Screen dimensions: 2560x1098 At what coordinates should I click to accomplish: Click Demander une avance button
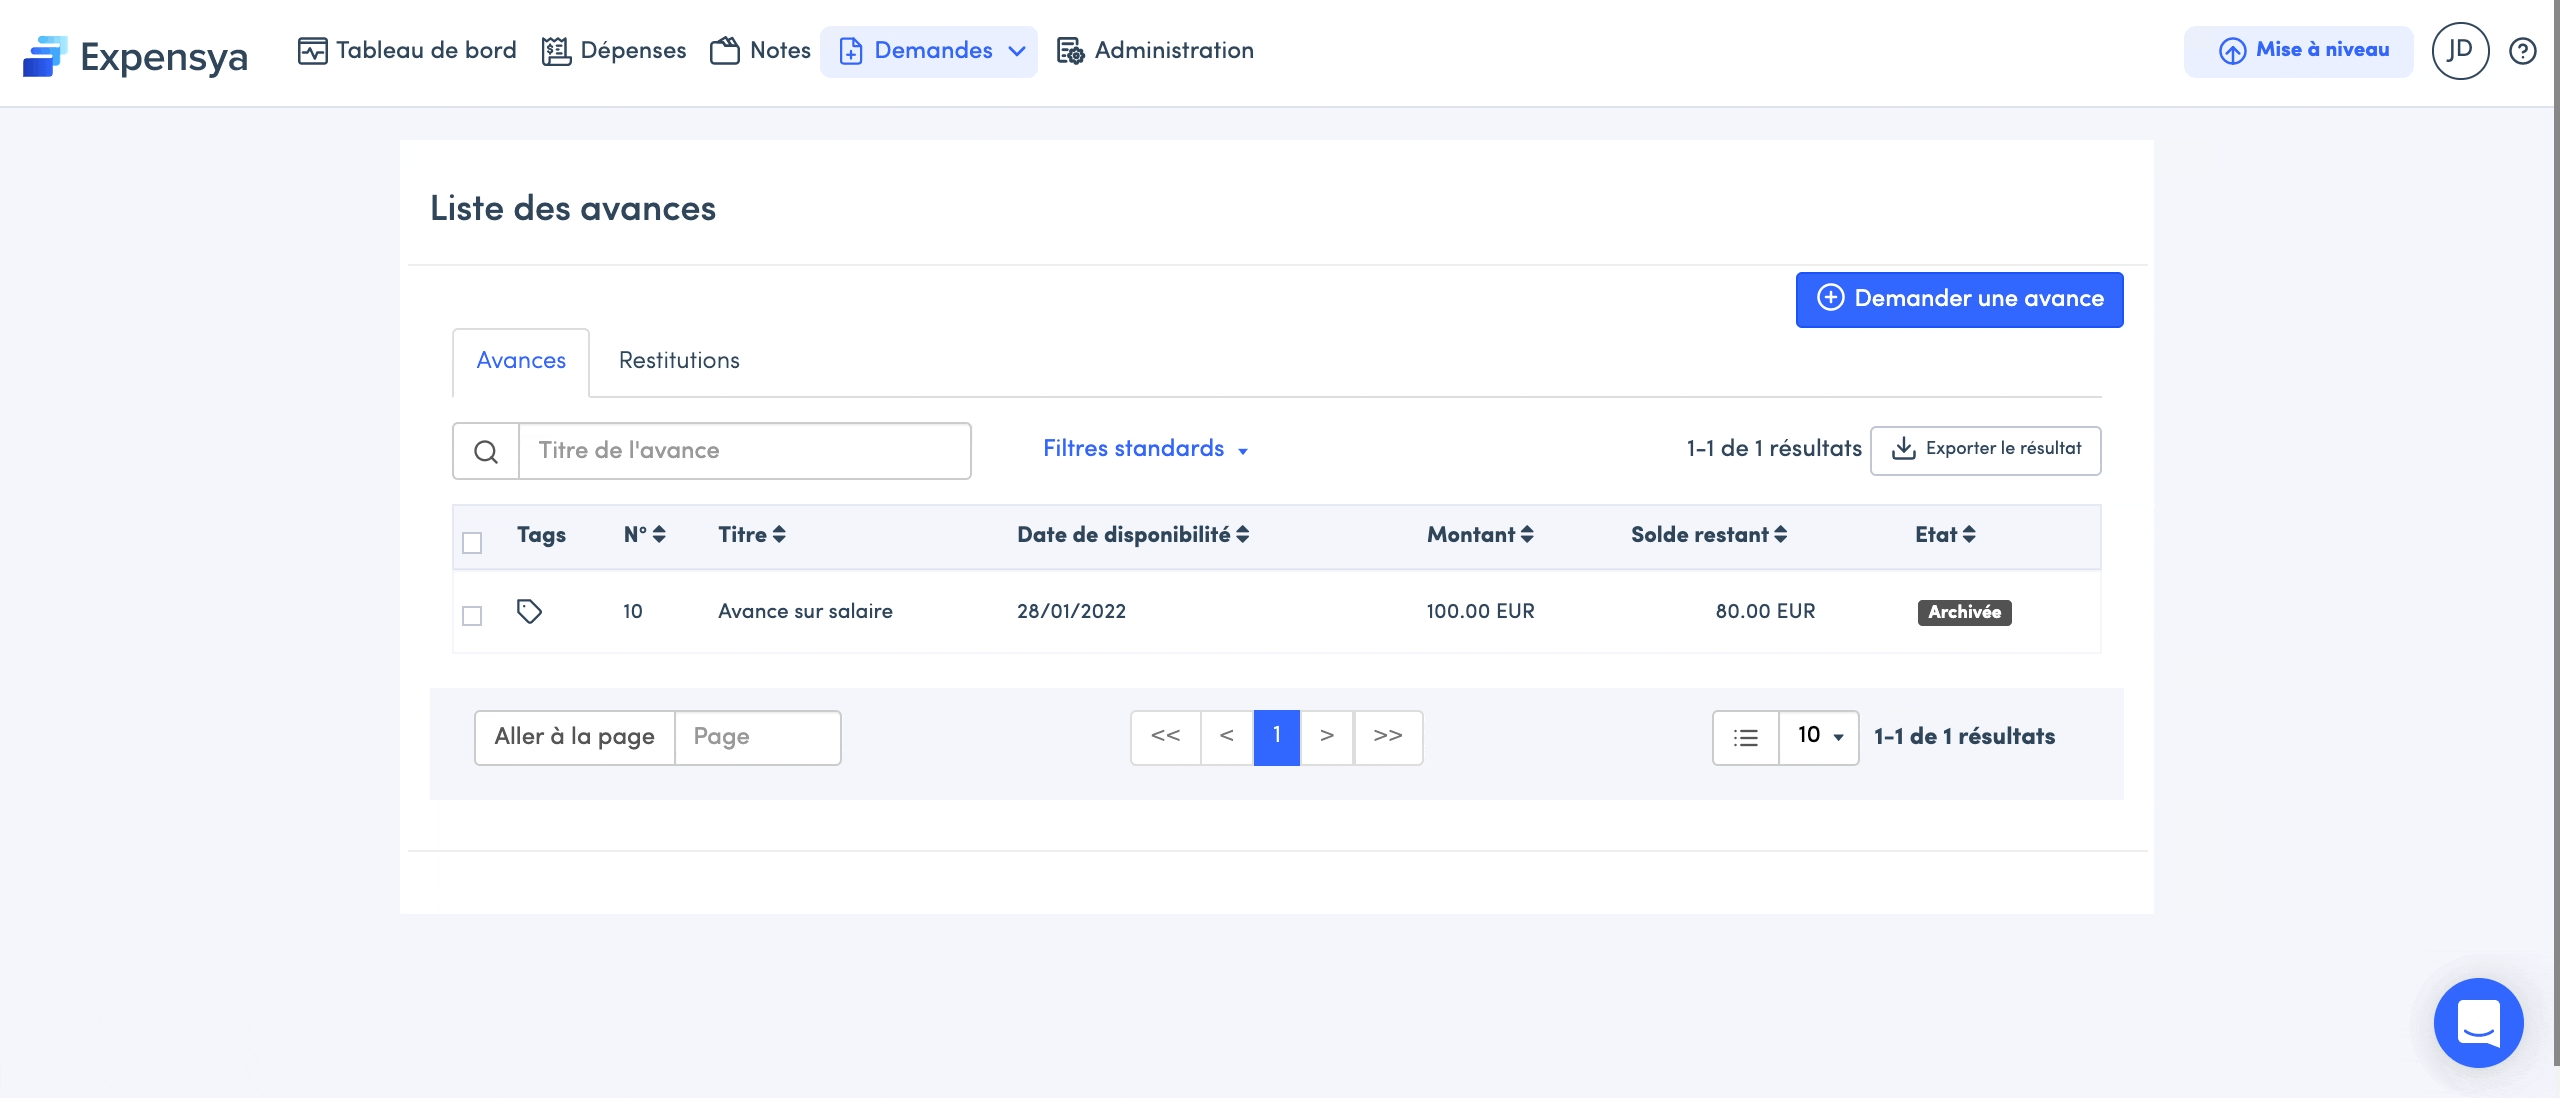(1959, 299)
